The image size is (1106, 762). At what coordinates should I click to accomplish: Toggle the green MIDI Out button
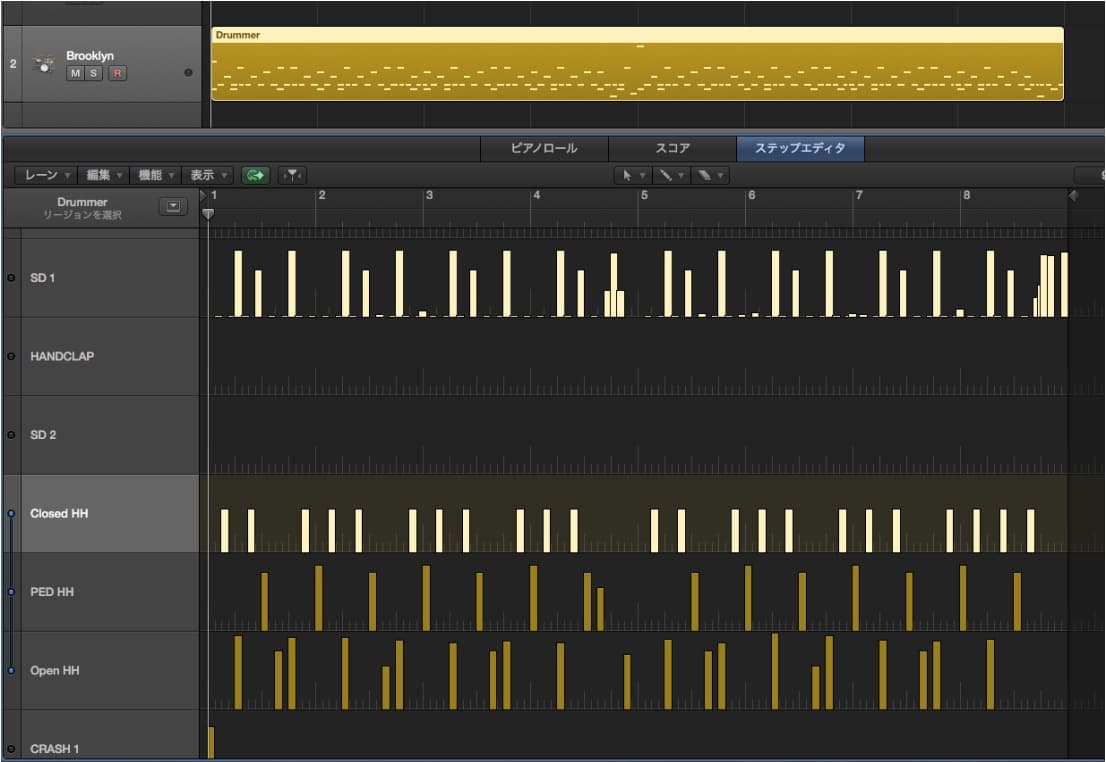point(256,175)
